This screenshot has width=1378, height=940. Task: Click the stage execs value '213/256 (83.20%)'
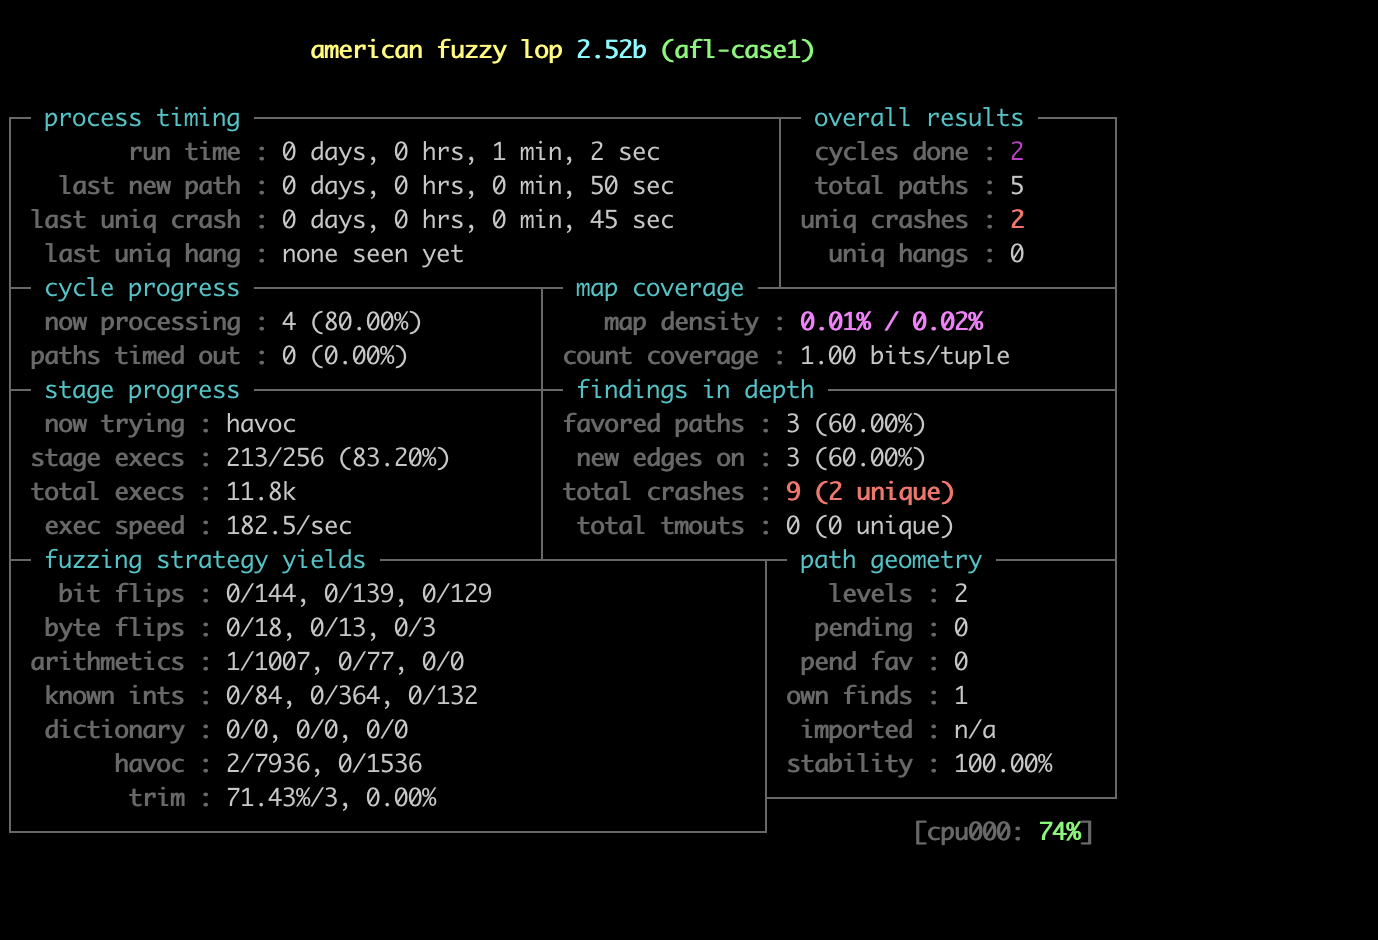pos(338,458)
